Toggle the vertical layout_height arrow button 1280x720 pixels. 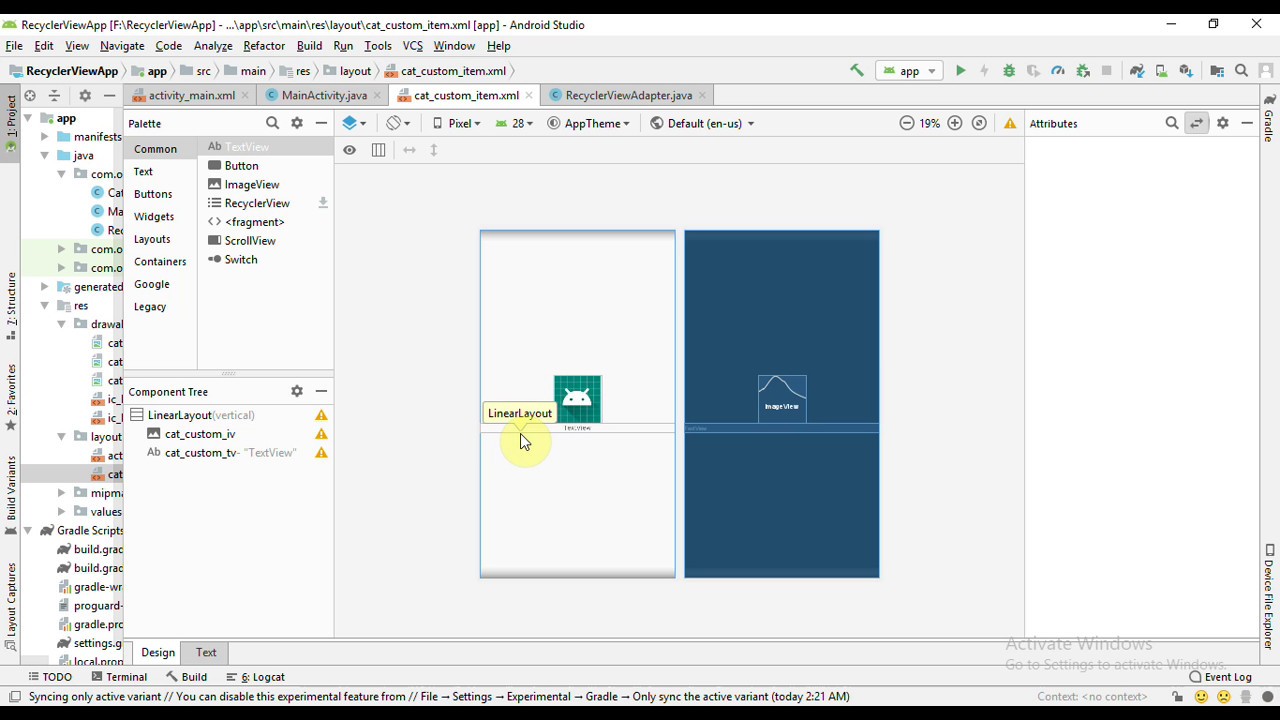[434, 150]
